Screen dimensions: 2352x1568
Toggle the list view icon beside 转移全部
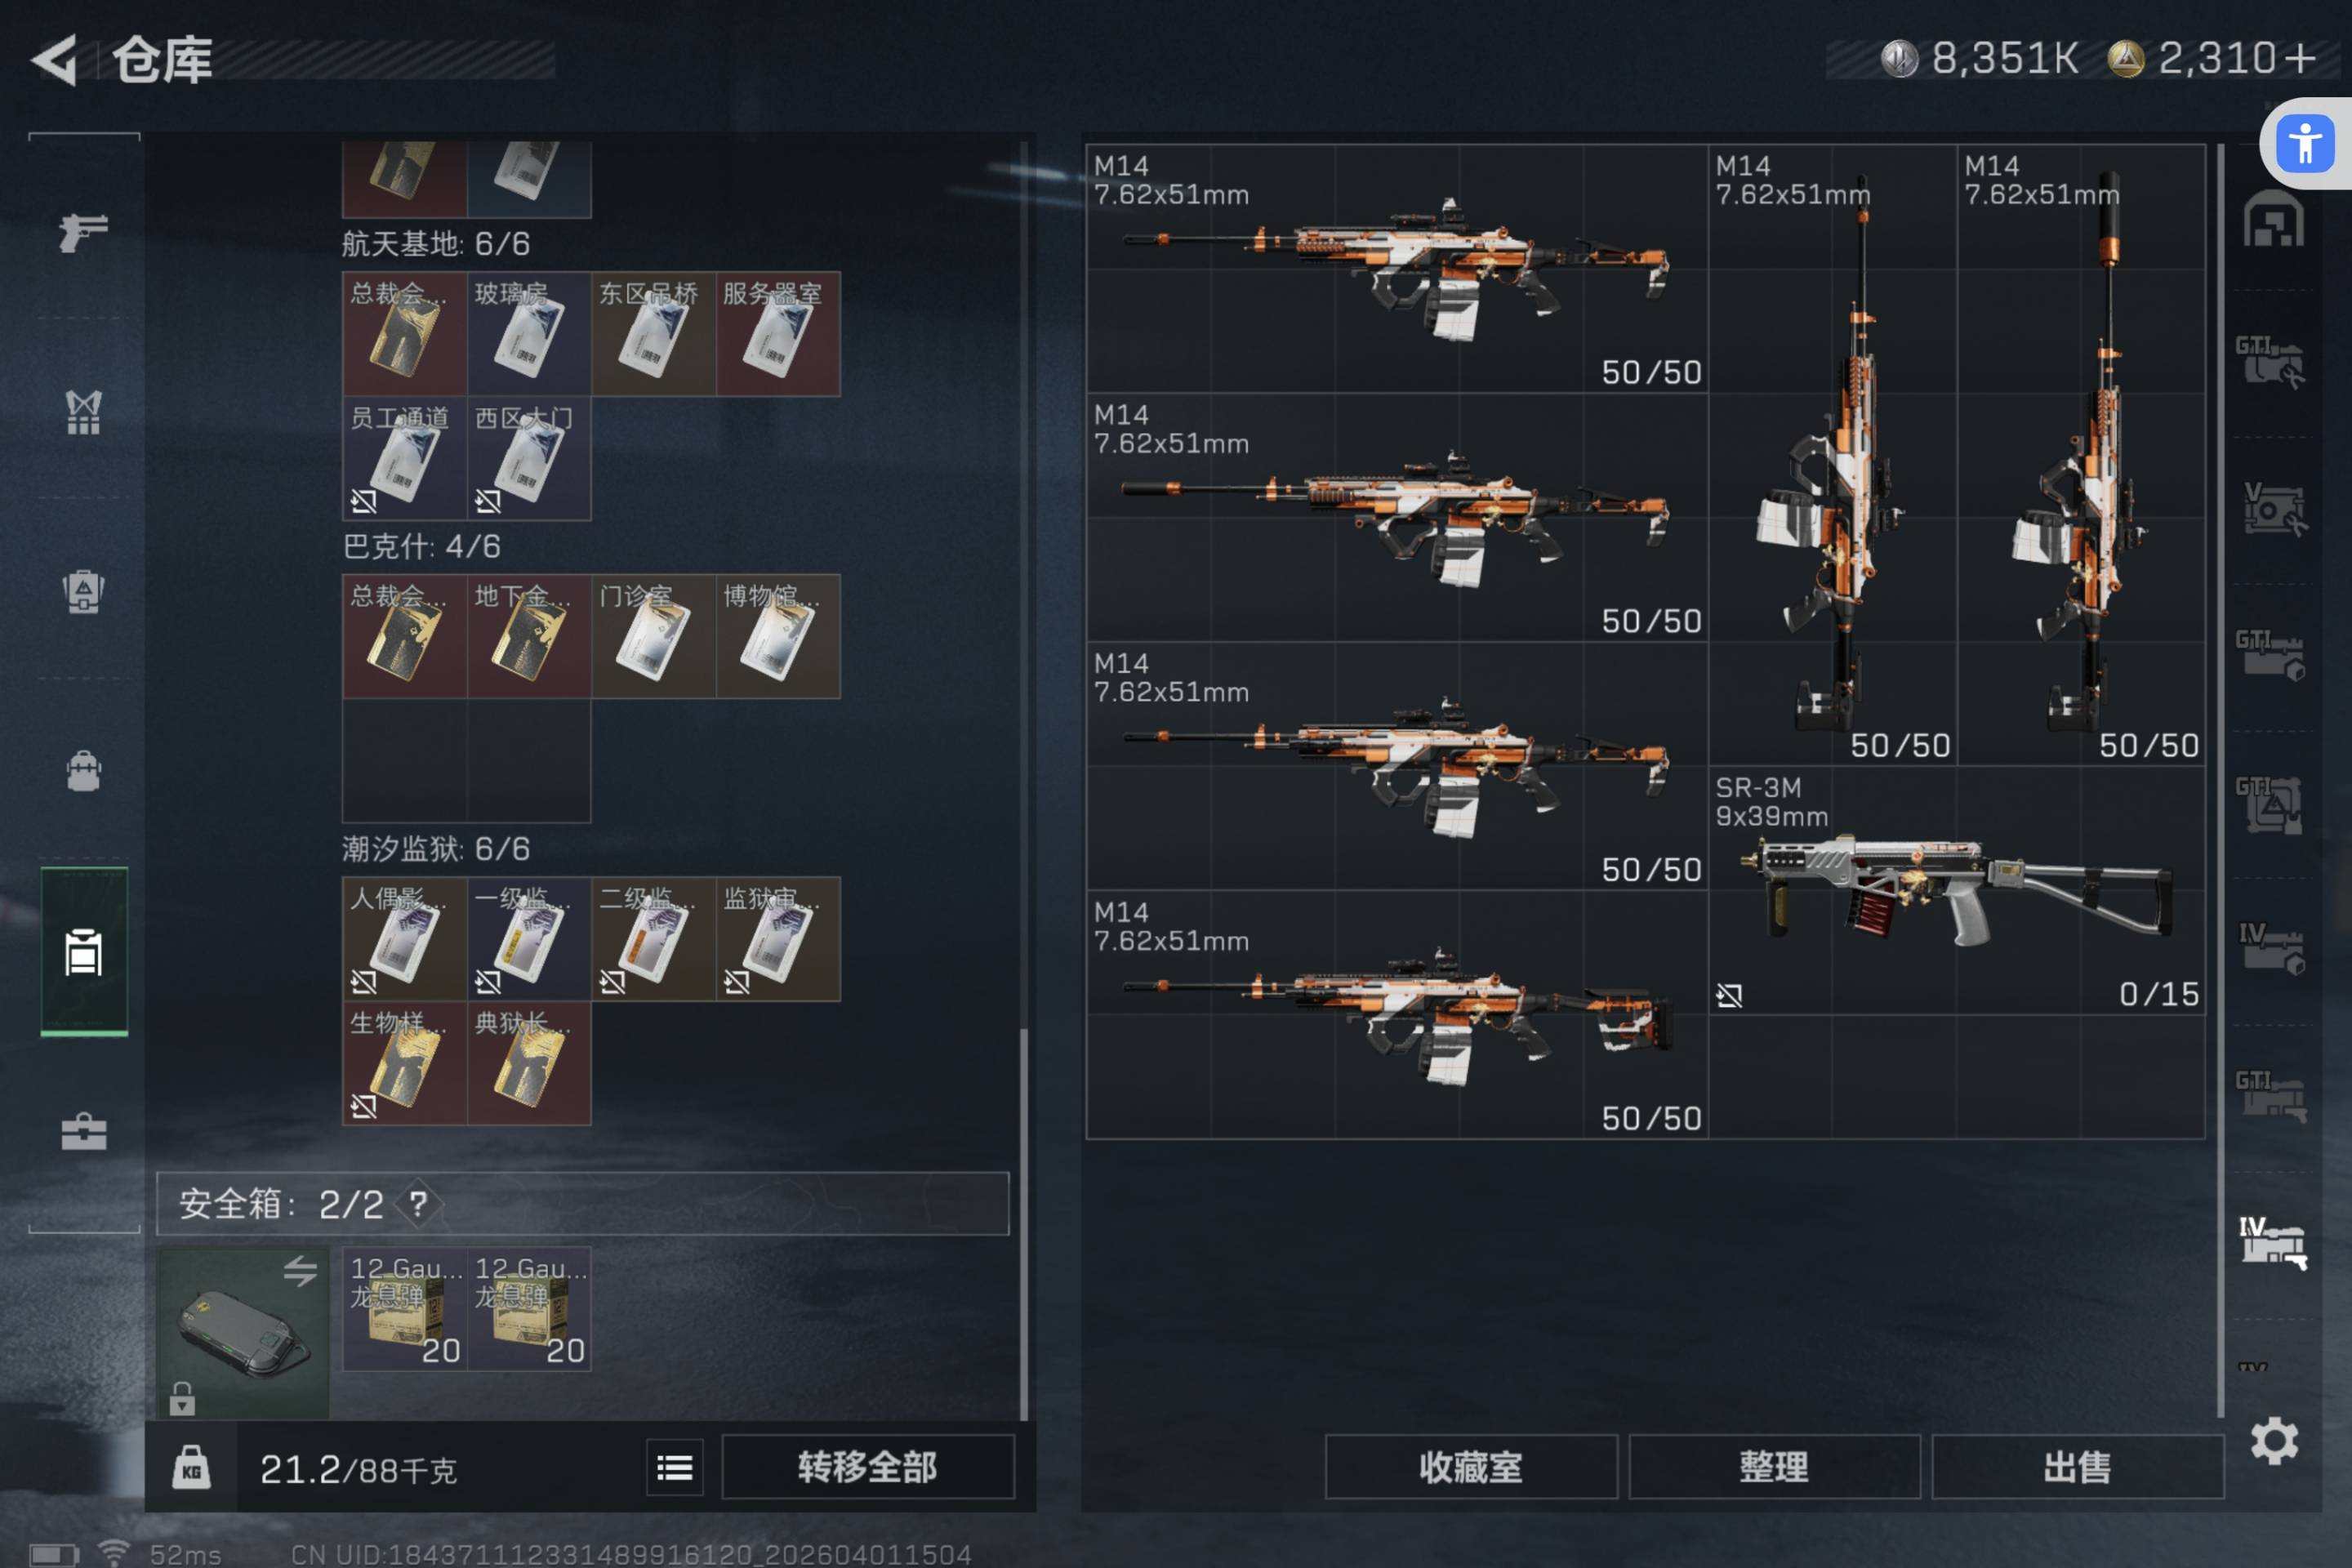674,1467
